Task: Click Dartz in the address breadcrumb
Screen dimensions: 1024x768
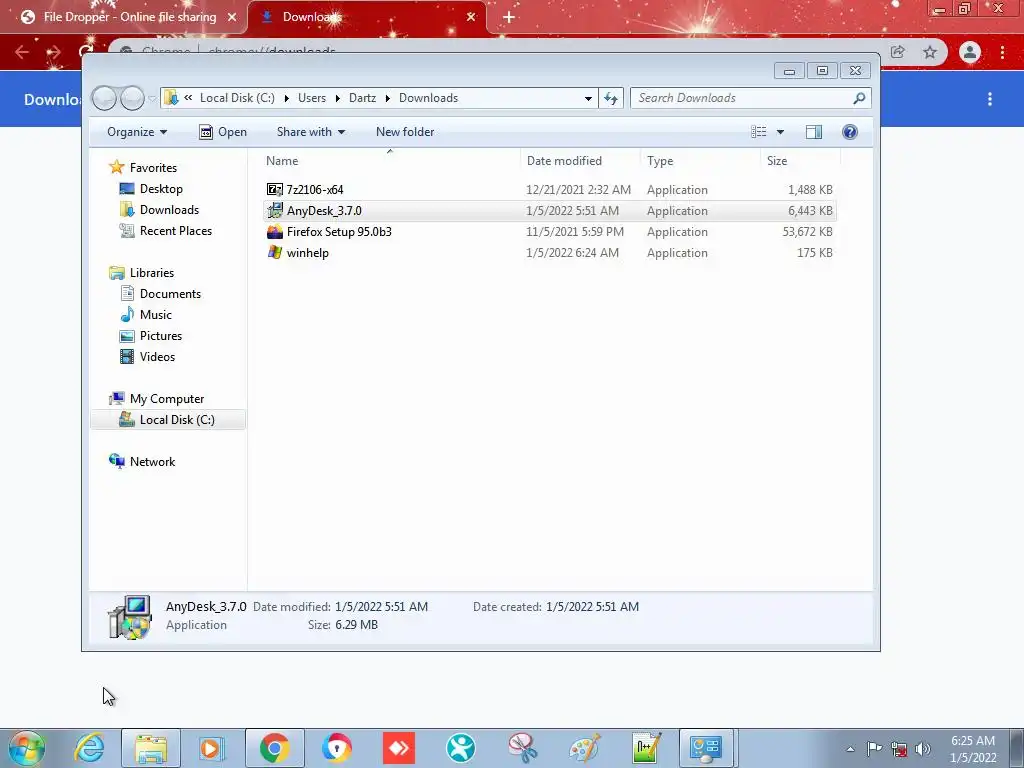Action: tap(362, 98)
